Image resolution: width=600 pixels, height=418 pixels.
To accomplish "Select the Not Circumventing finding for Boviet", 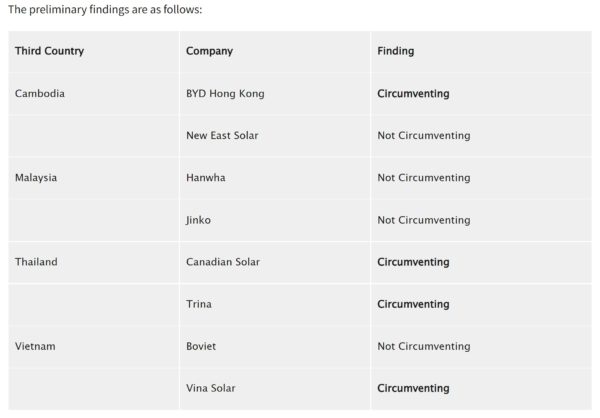I will point(423,346).
